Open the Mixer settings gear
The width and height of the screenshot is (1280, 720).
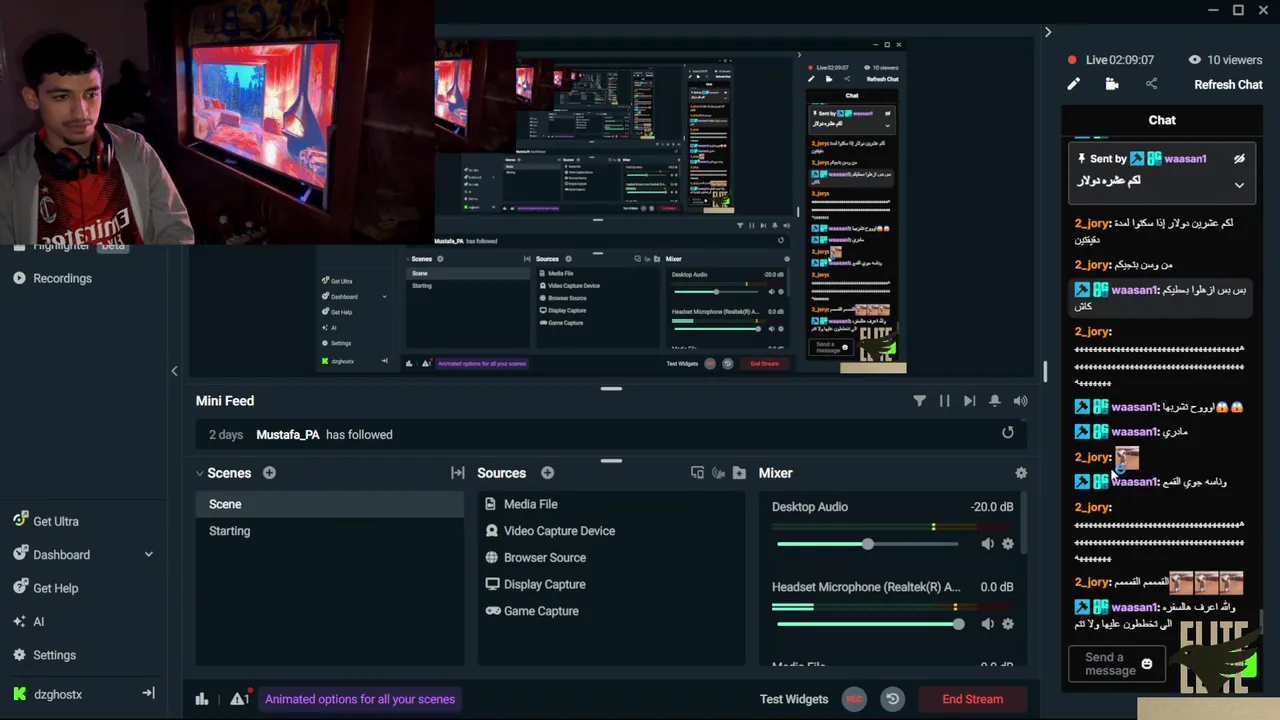click(1021, 473)
